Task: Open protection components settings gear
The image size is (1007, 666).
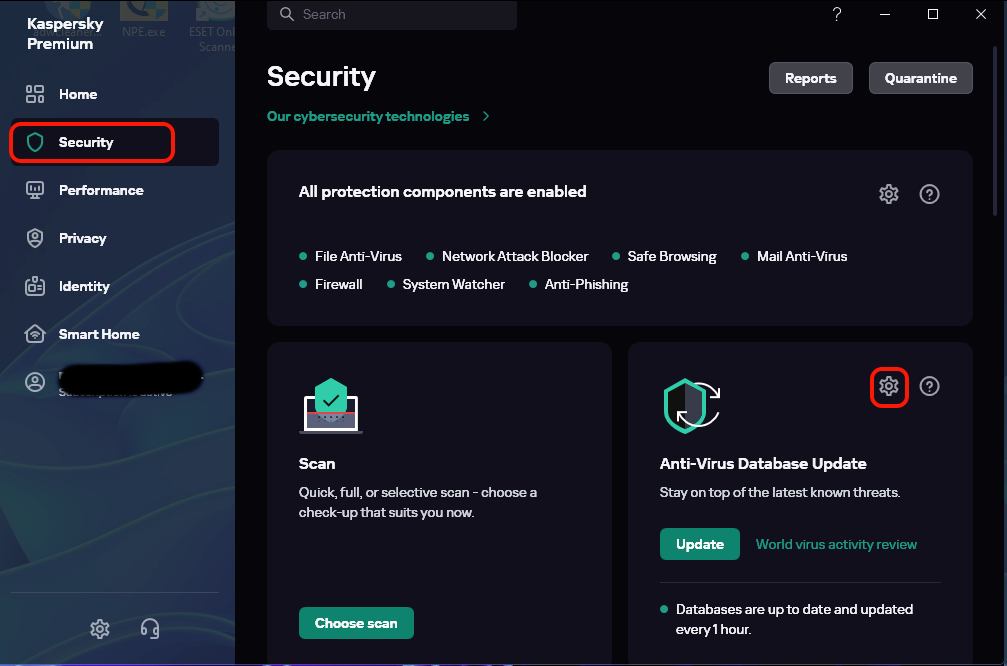Action: click(x=888, y=194)
